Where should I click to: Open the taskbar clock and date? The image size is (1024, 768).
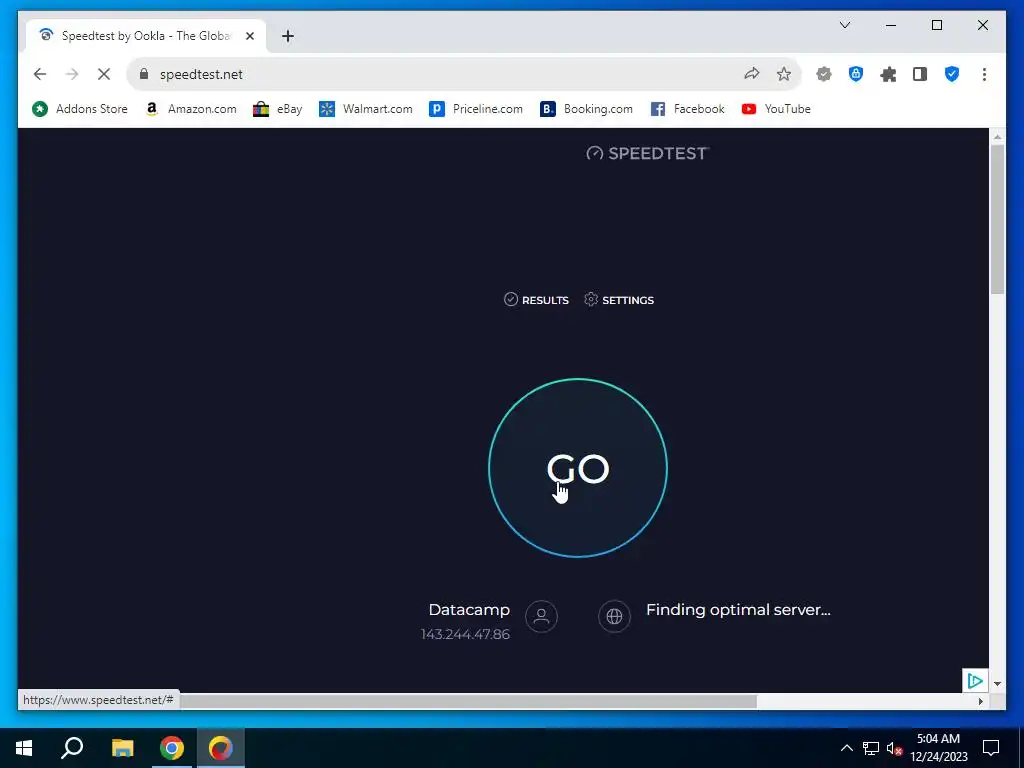pos(938,748)
